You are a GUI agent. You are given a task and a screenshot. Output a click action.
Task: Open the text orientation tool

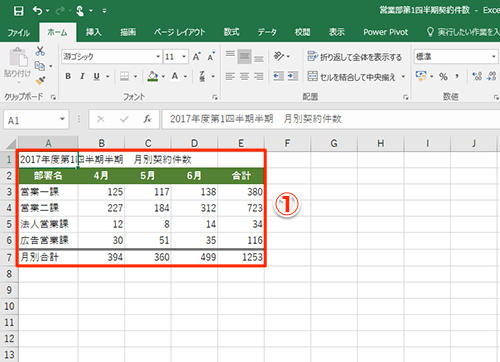tap(279, 56)
